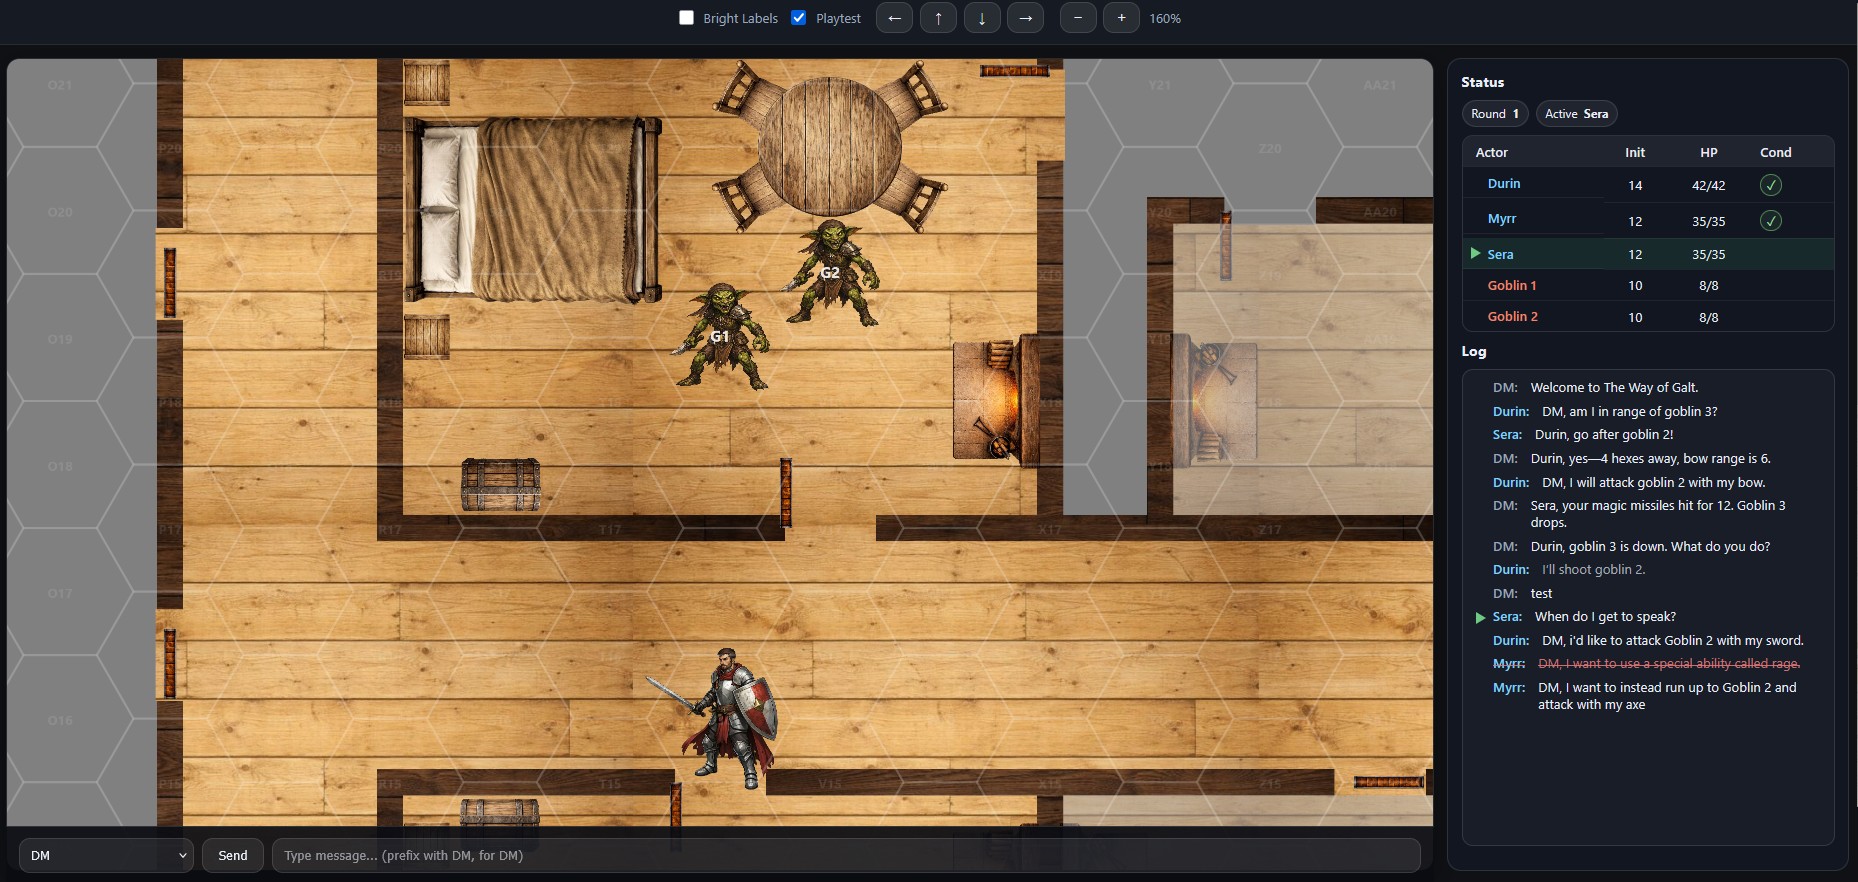Disable the Playtest checkbox
1858x882 pixels.
[798, 18]
